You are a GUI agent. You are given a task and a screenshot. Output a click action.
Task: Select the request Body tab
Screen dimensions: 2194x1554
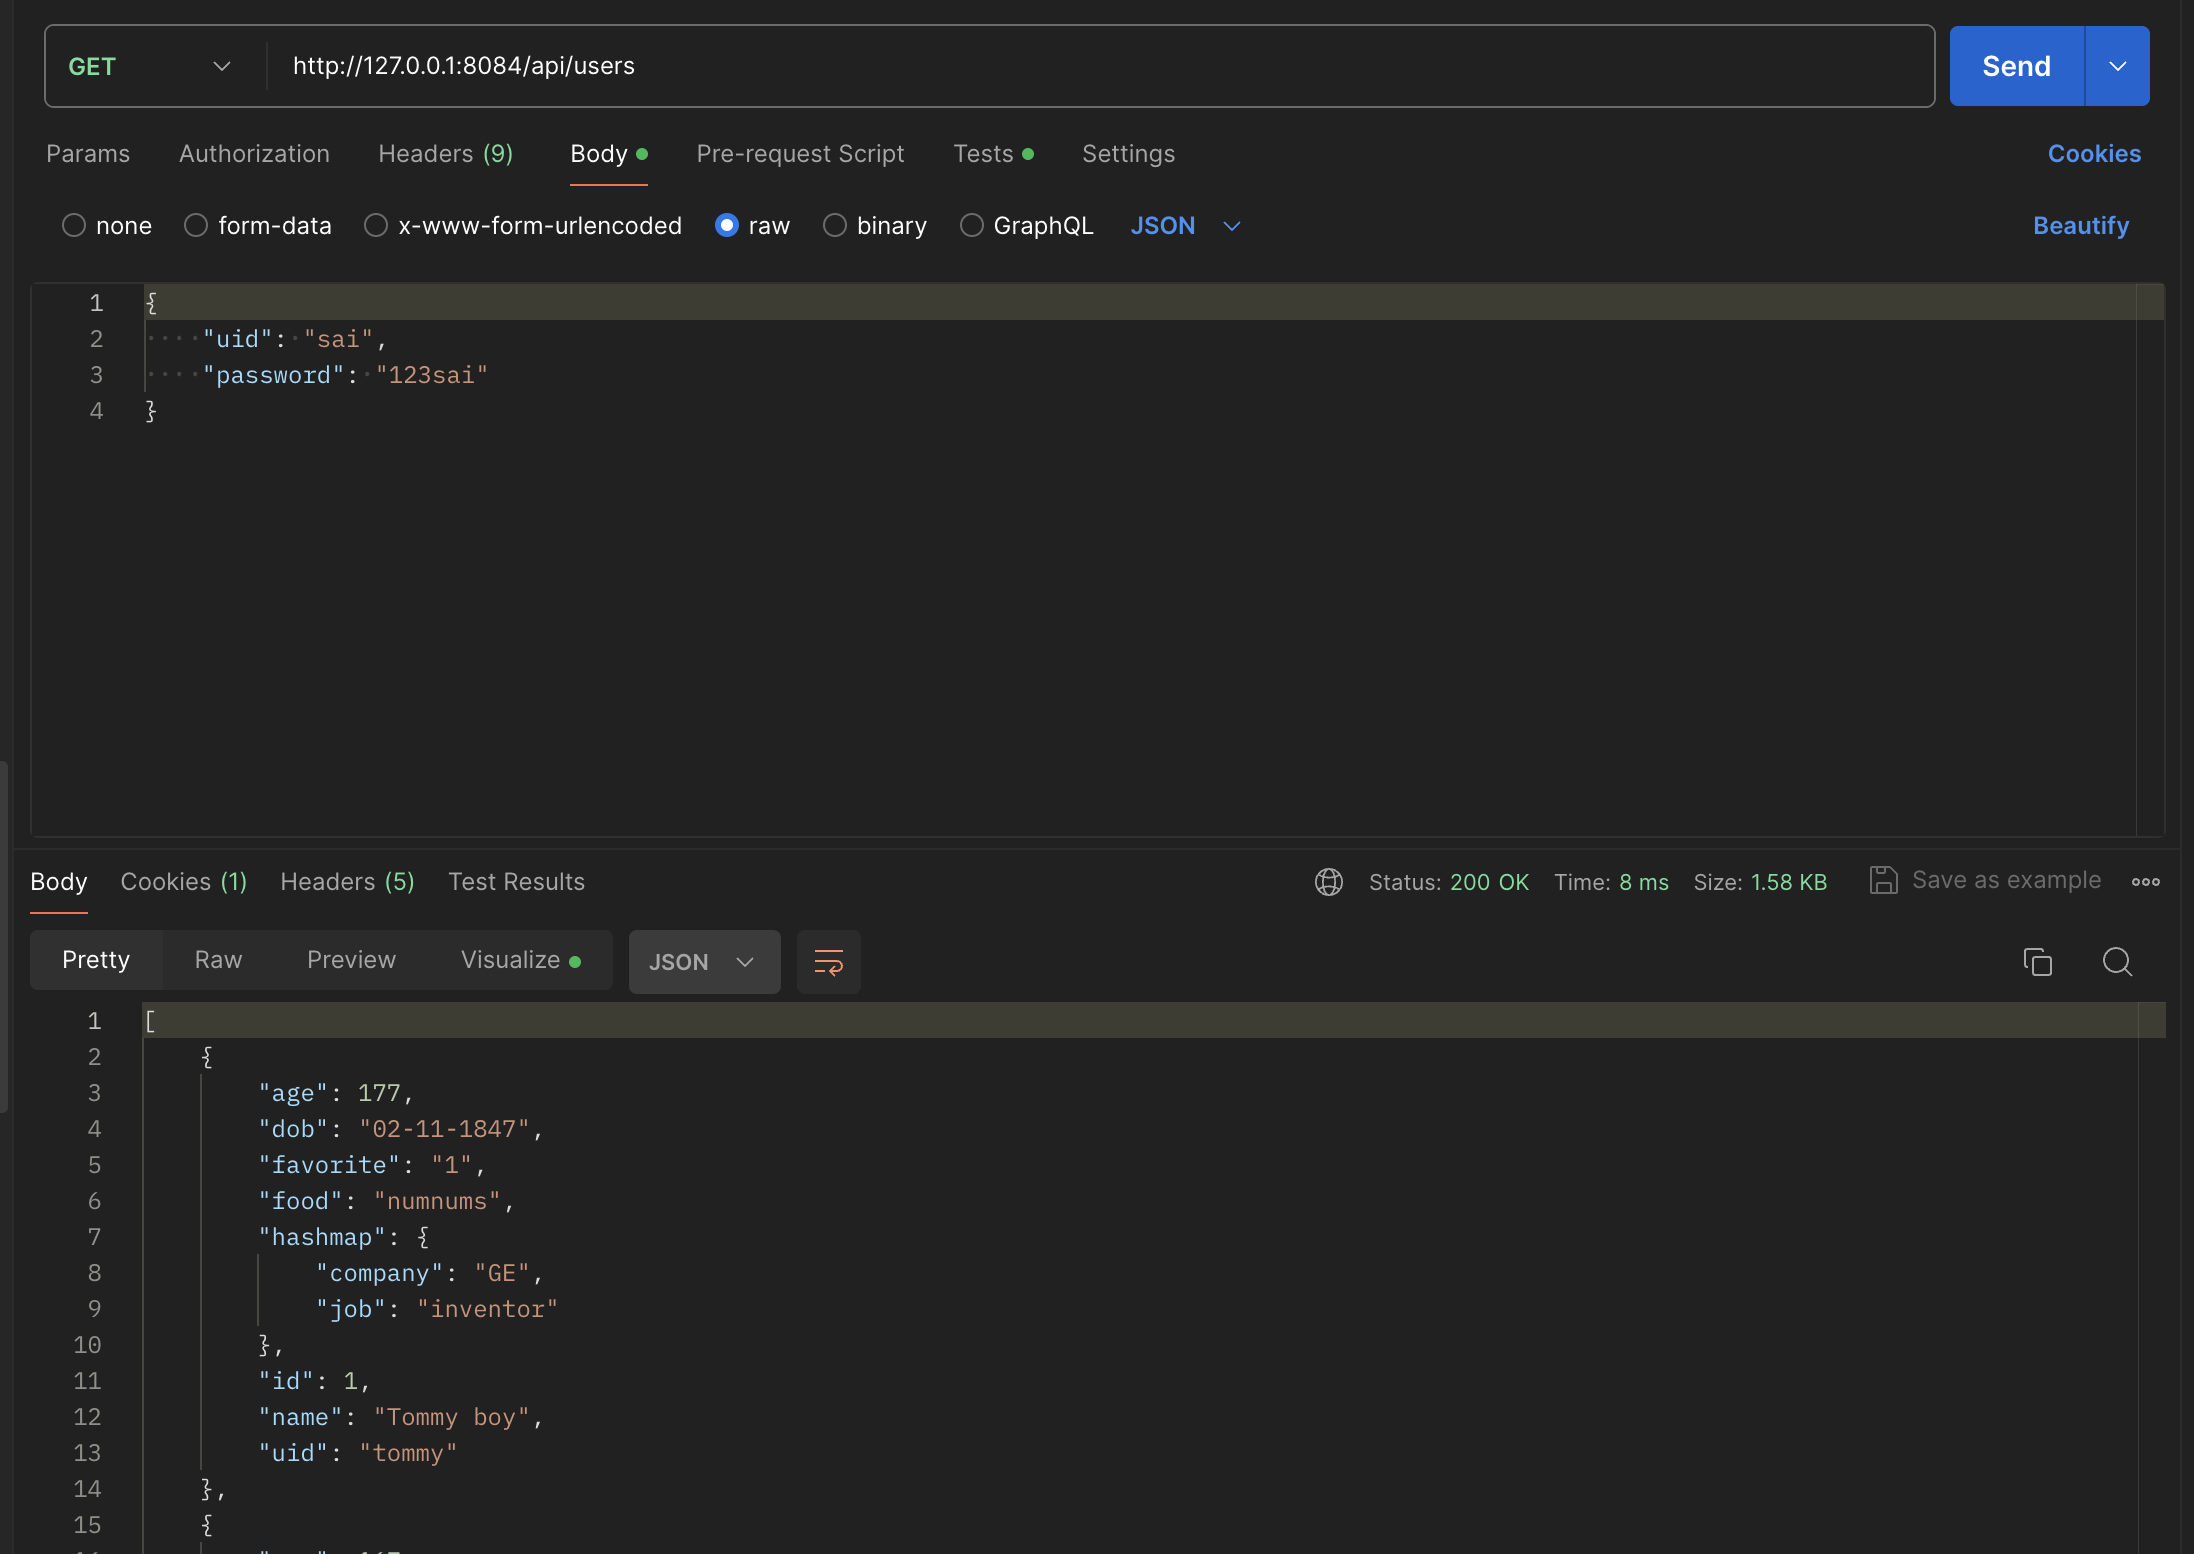608,154
